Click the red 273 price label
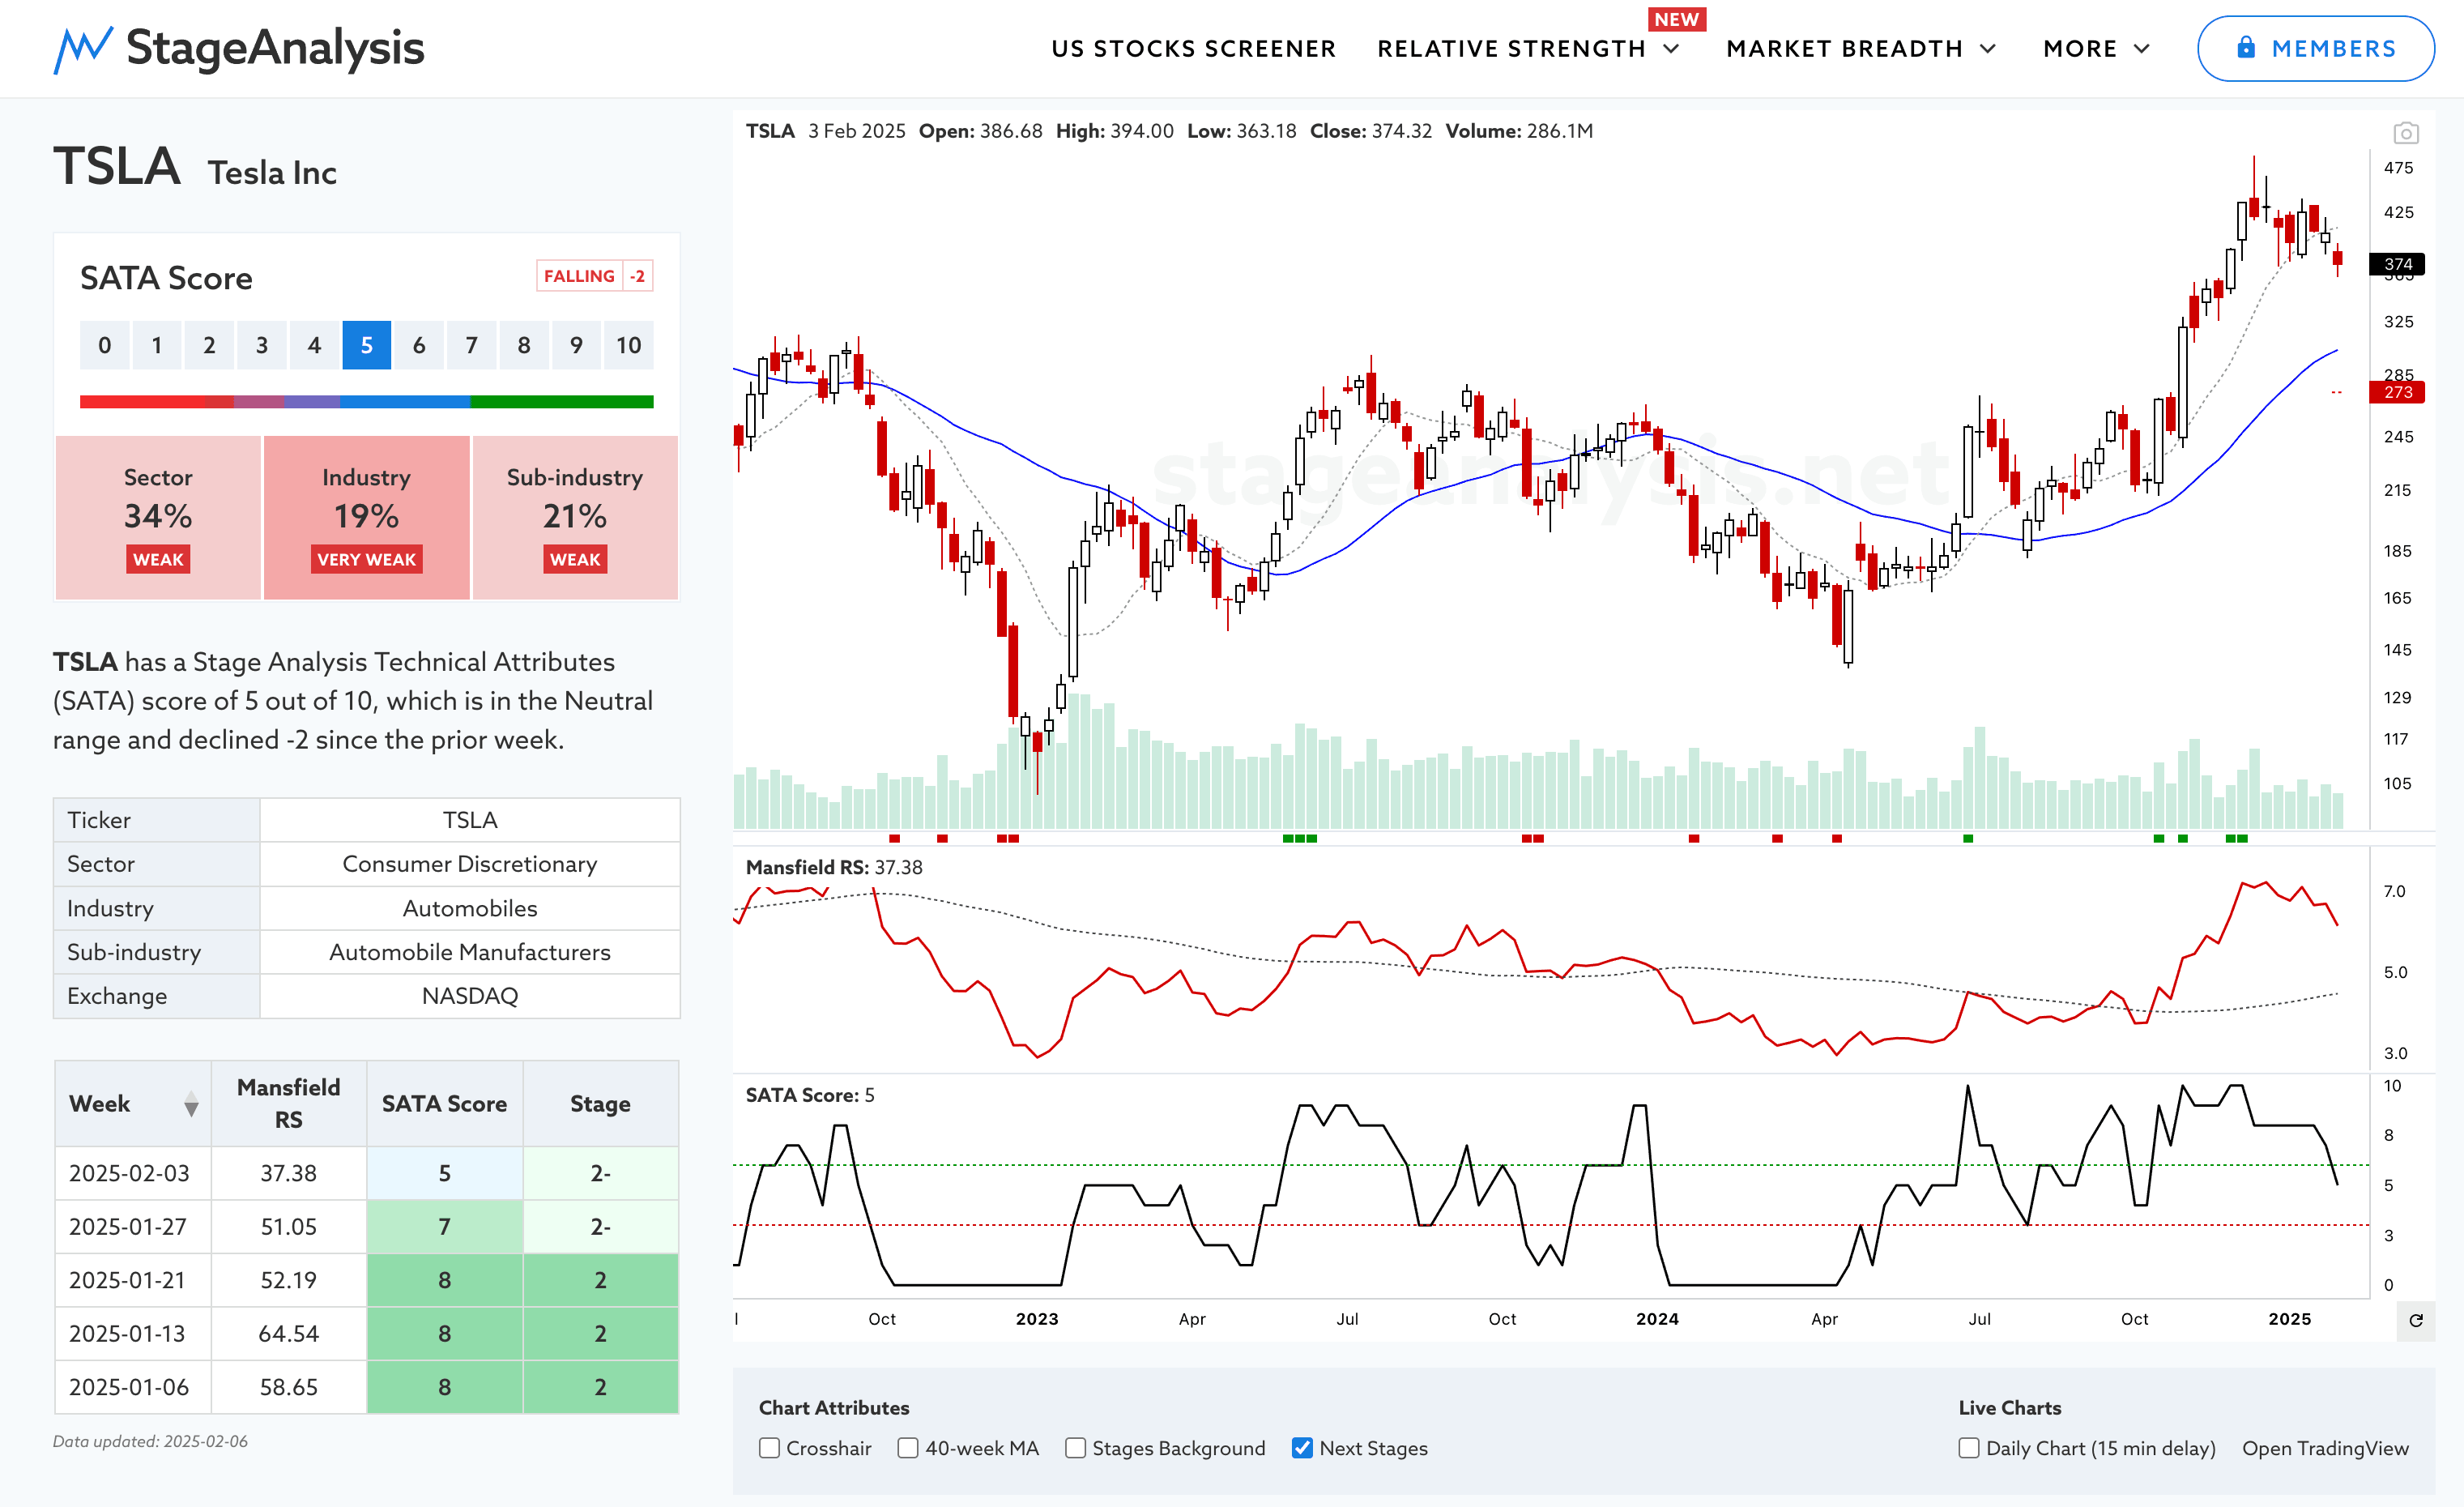This screenshot has height=1507, width=2464. tap(2398, 392)
